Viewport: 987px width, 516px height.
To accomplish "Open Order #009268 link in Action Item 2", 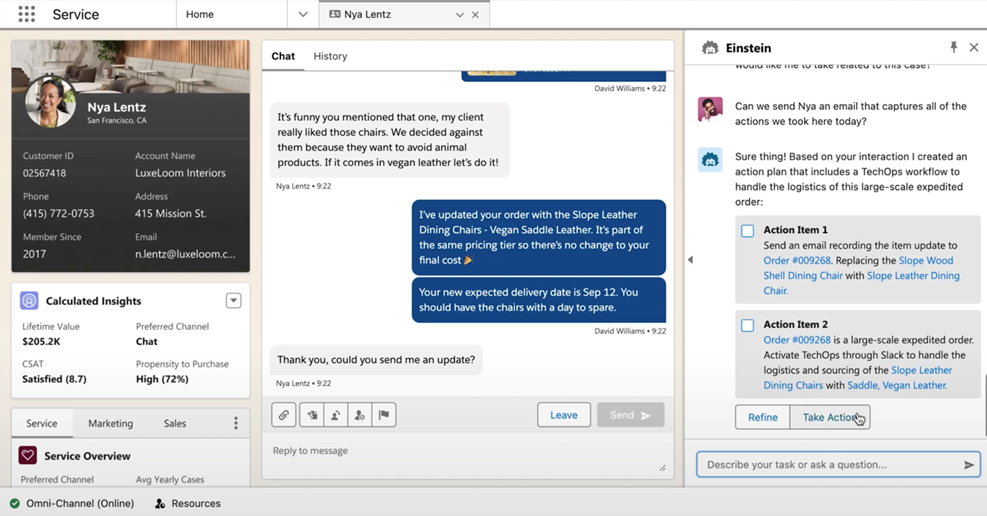I will pos(797,340).
